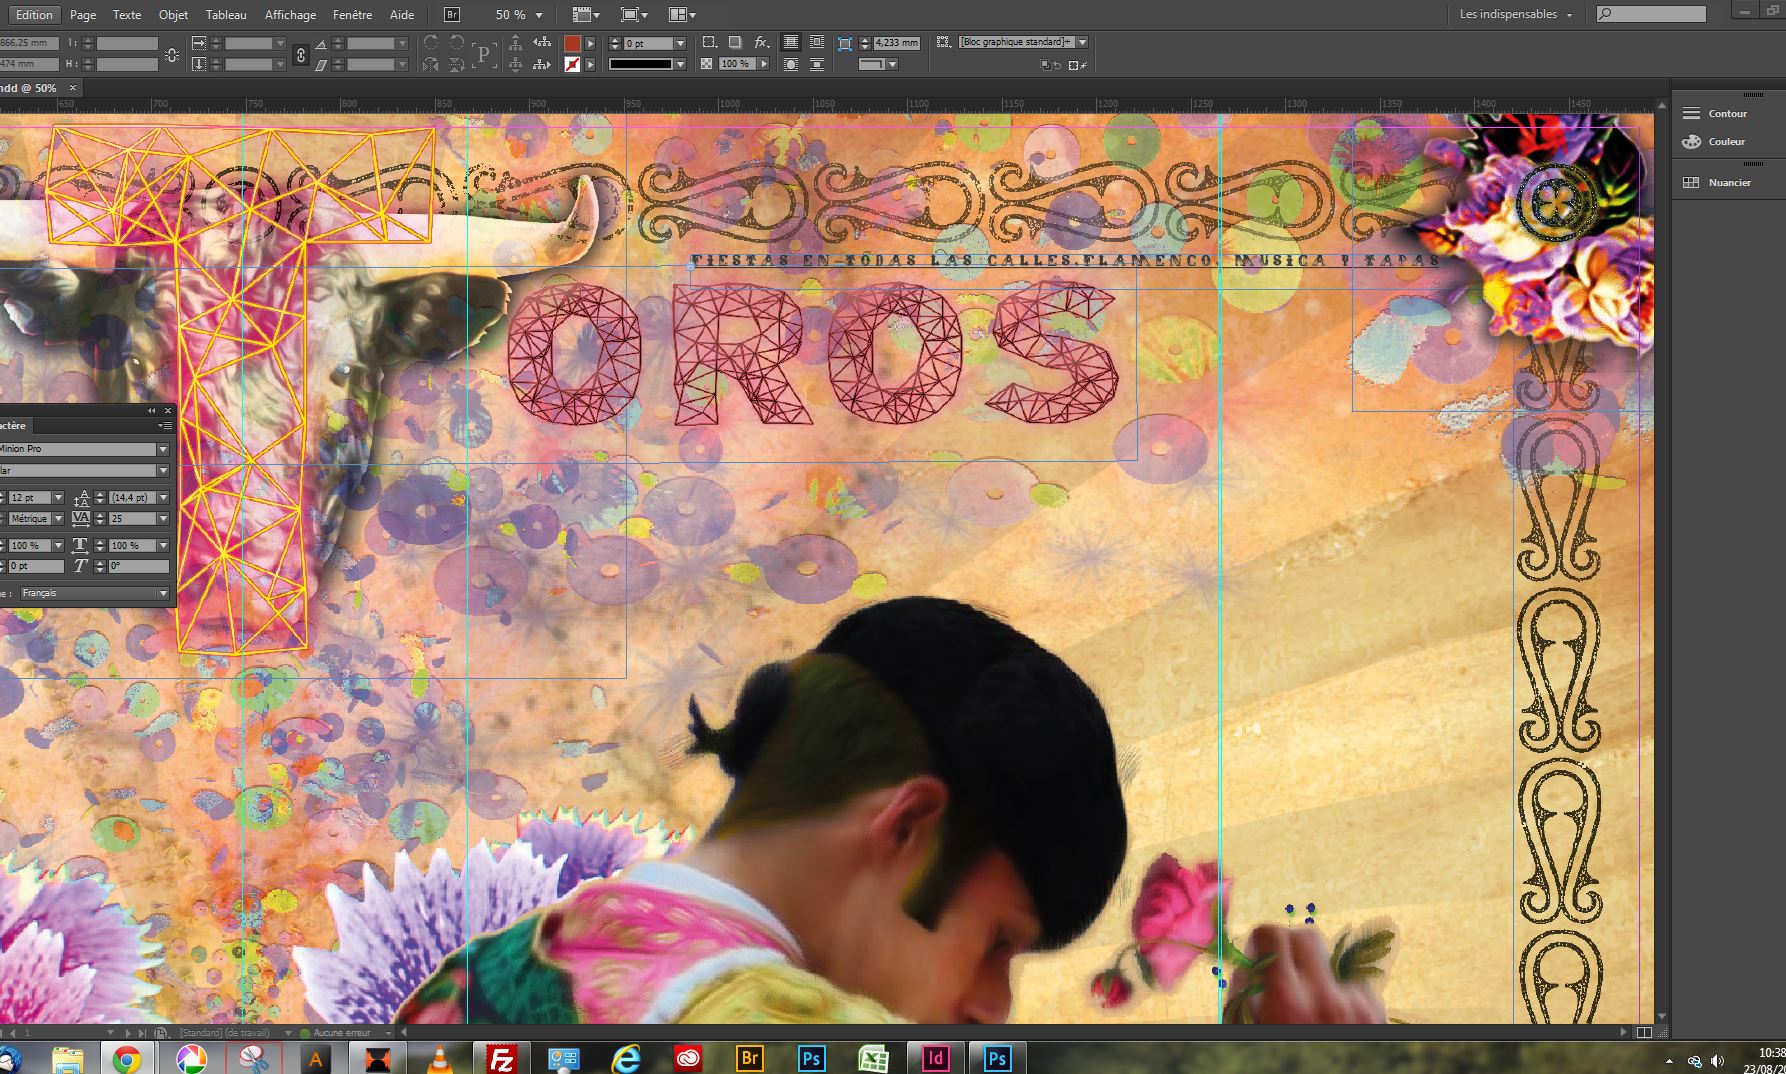Open the Affichage menu

290,15
